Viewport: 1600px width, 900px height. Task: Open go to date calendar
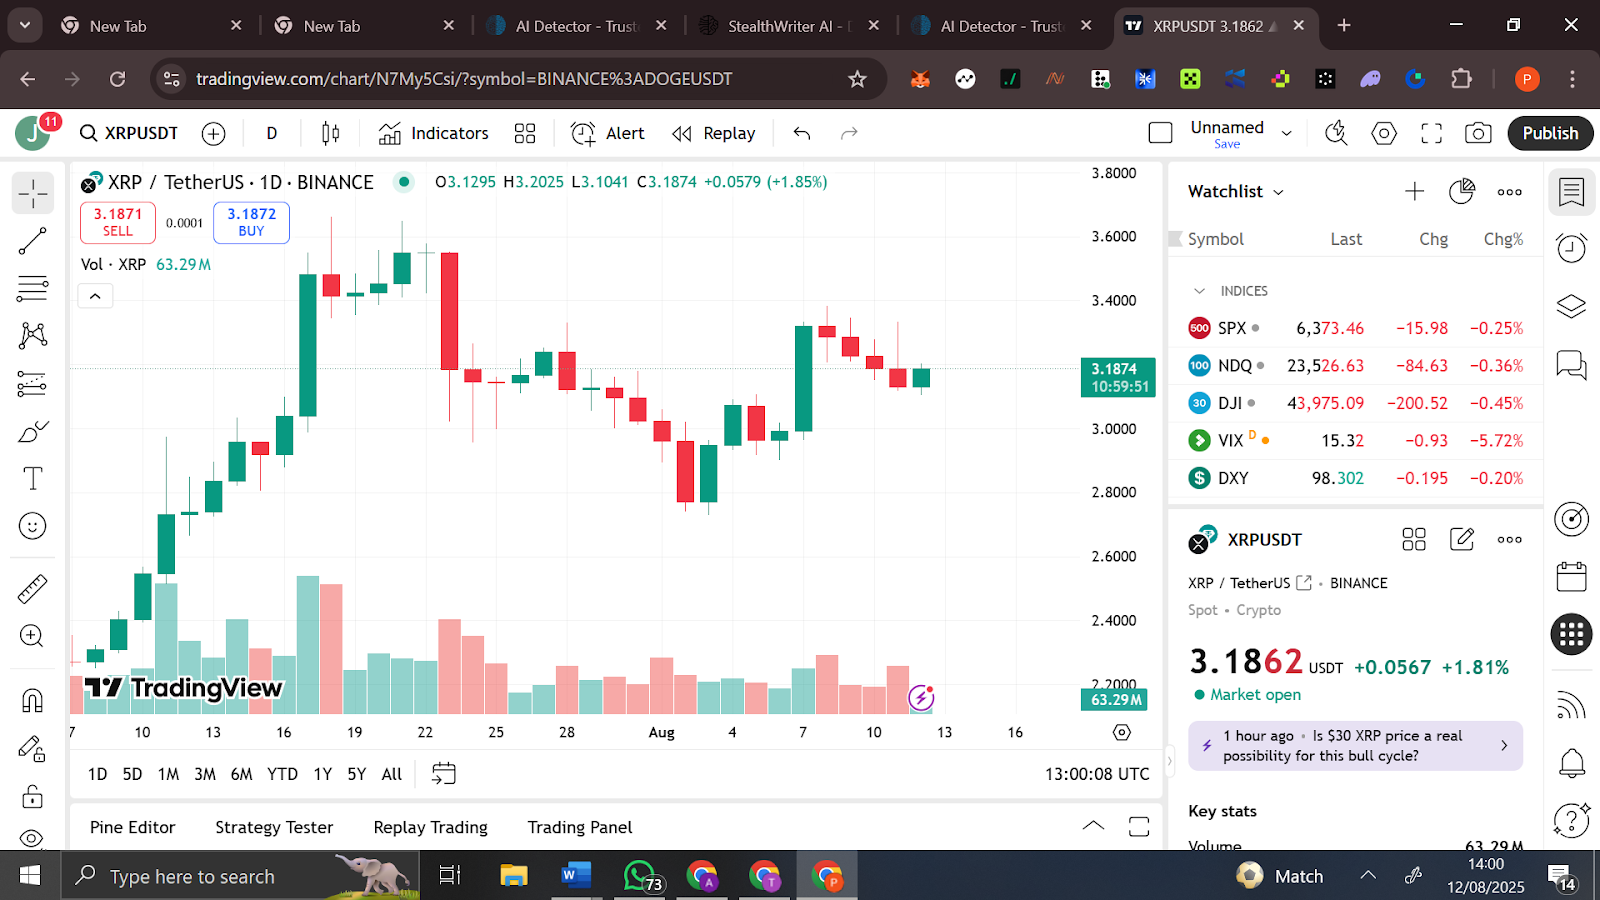click(x=444, y=774)
